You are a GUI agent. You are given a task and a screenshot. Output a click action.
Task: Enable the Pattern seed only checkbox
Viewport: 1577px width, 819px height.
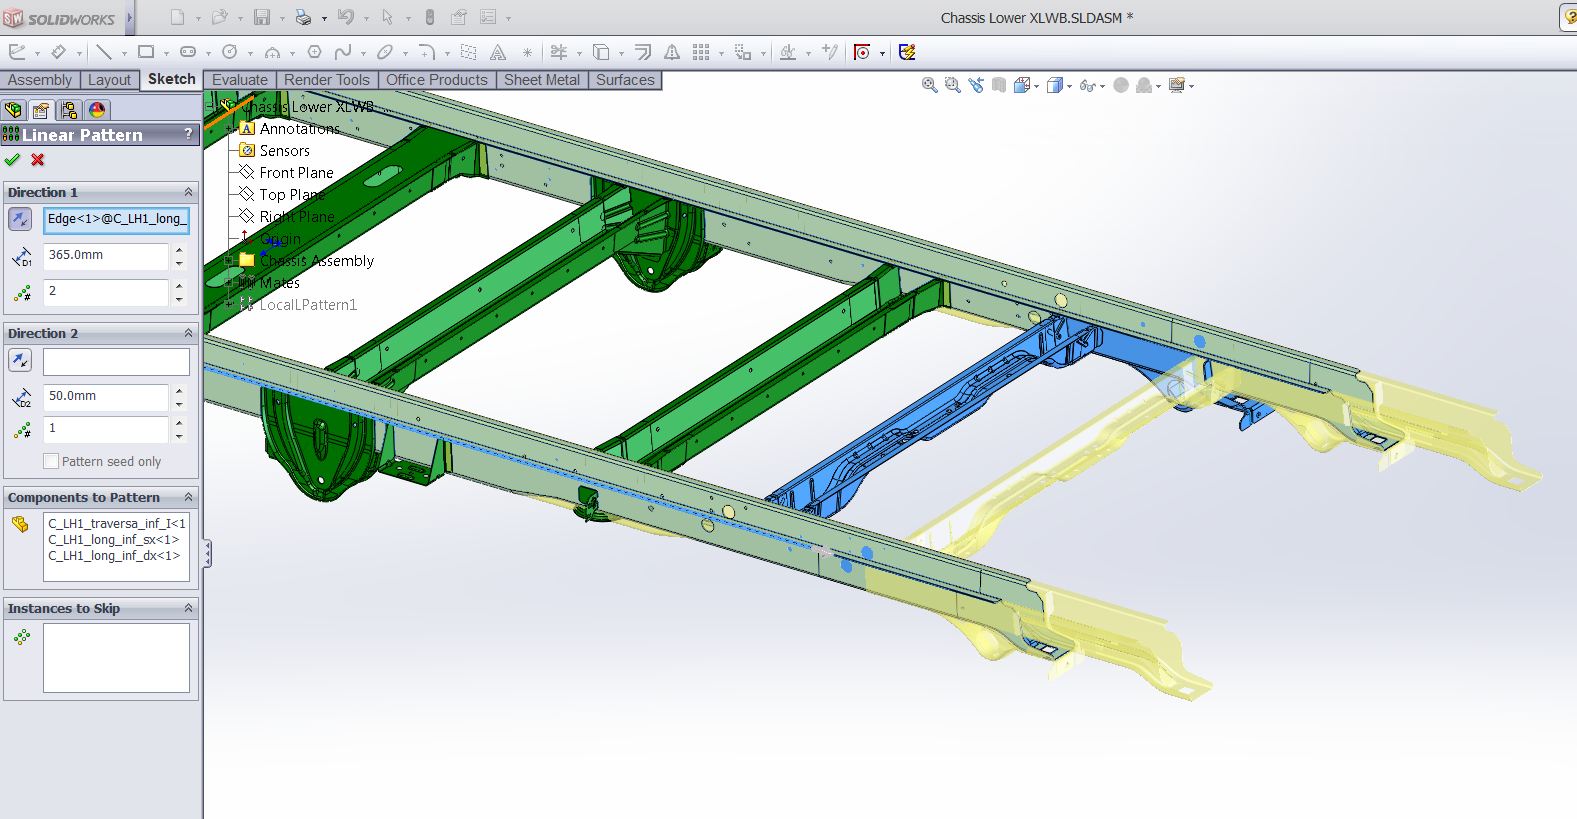coord(51,462)
